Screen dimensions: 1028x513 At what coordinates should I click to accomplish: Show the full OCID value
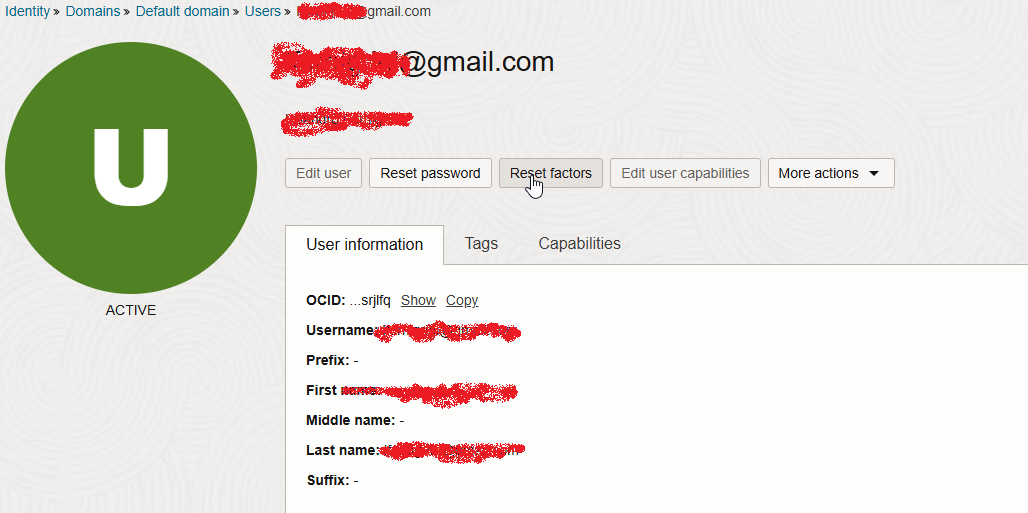coord(418,300)
